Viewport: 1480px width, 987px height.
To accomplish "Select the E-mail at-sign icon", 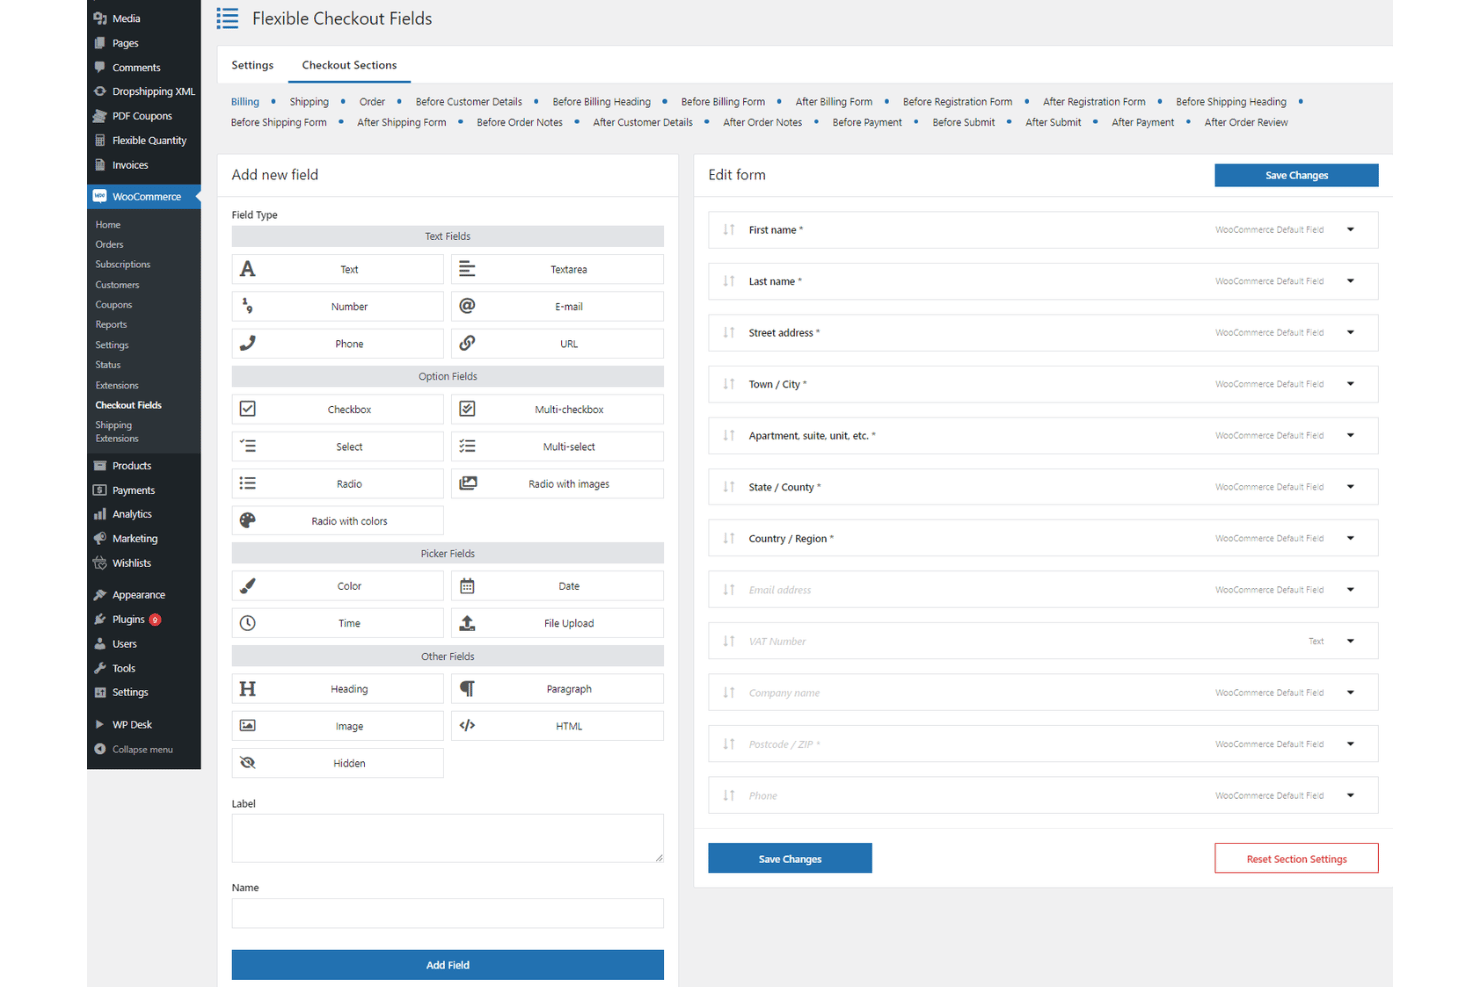I will click(x=467, y=306).
